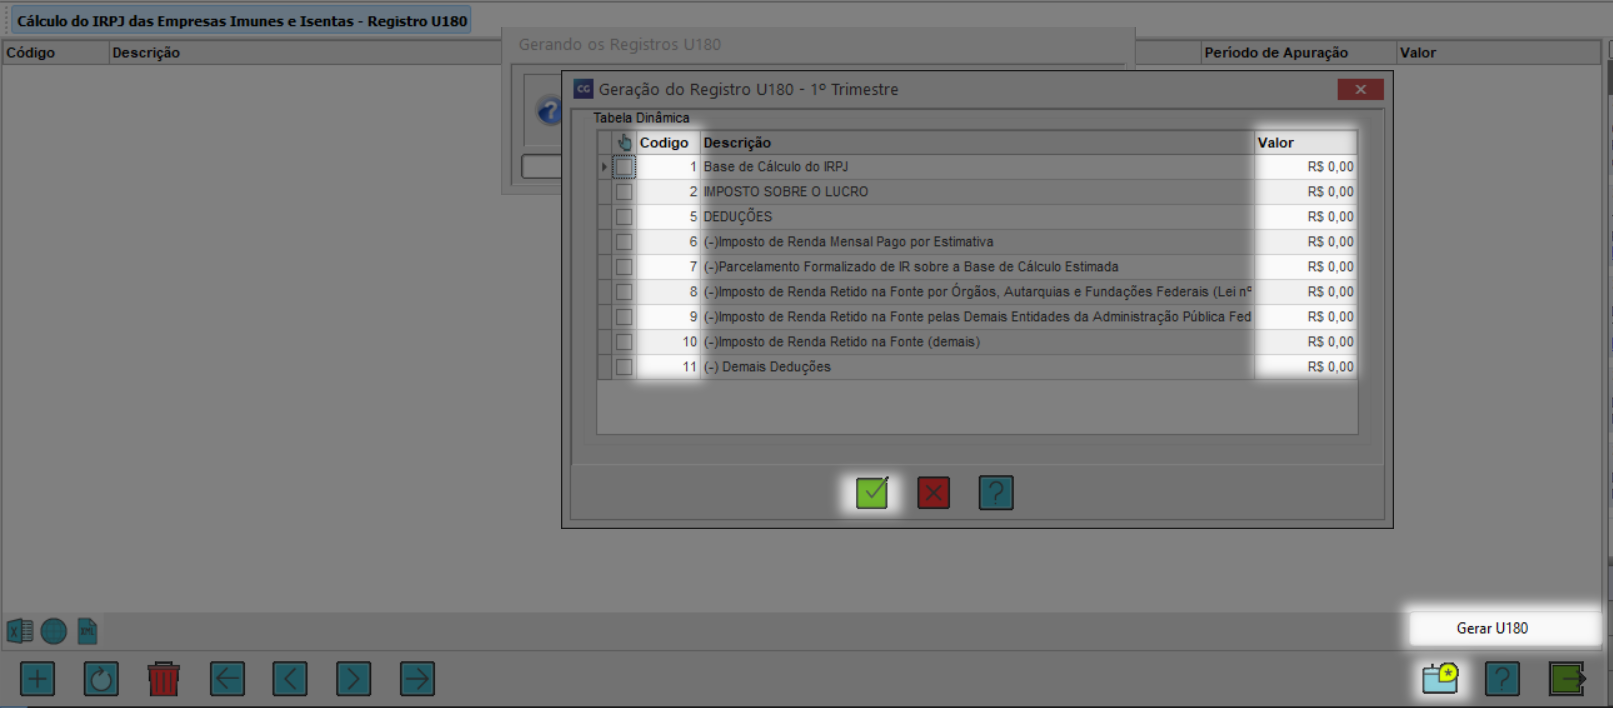Click value cell of code 6 row
Screen dimensions: 1613x708
(1305, 242)
